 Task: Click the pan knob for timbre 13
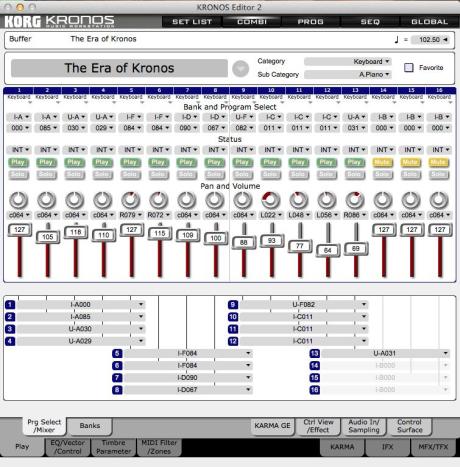(x=355, y=200)
